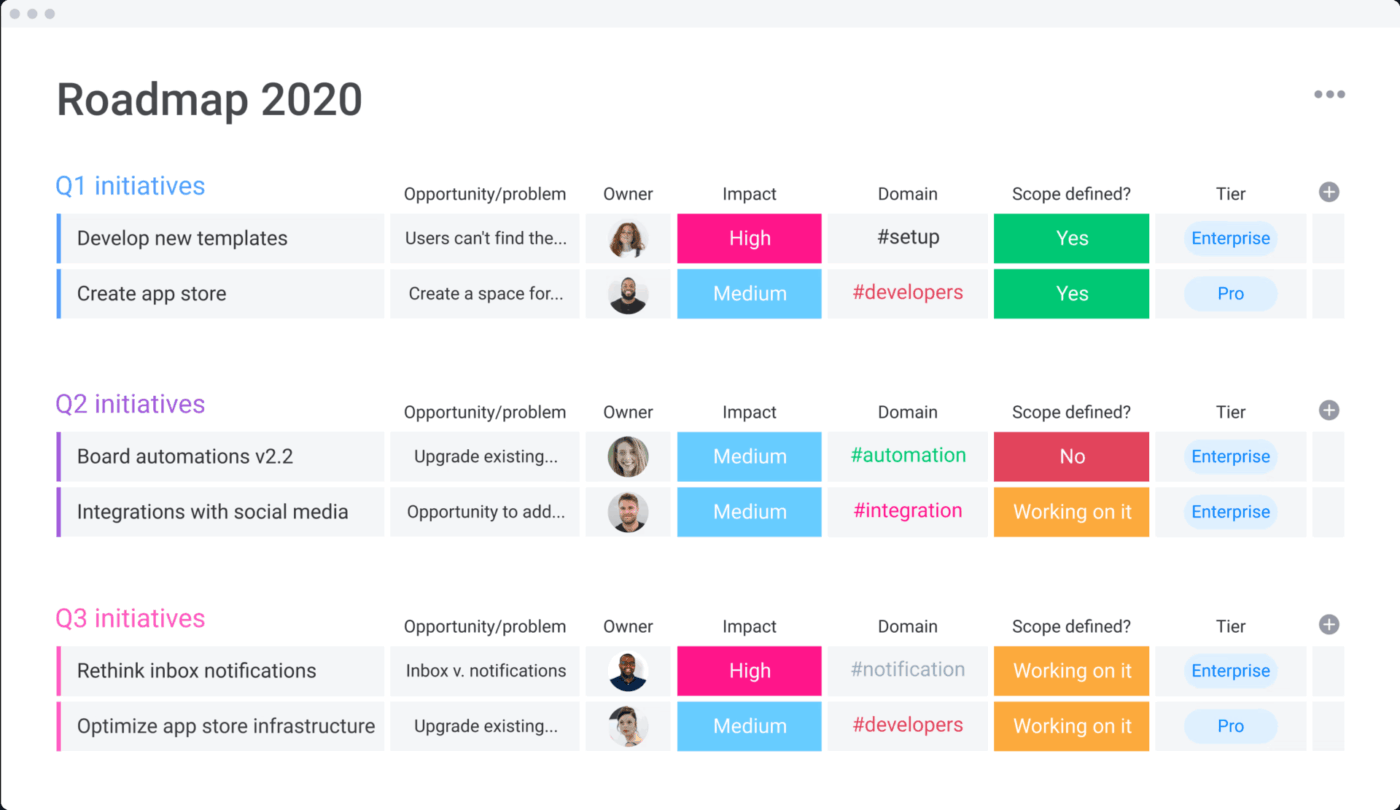Click the #automation domain tag

[907, 455]
